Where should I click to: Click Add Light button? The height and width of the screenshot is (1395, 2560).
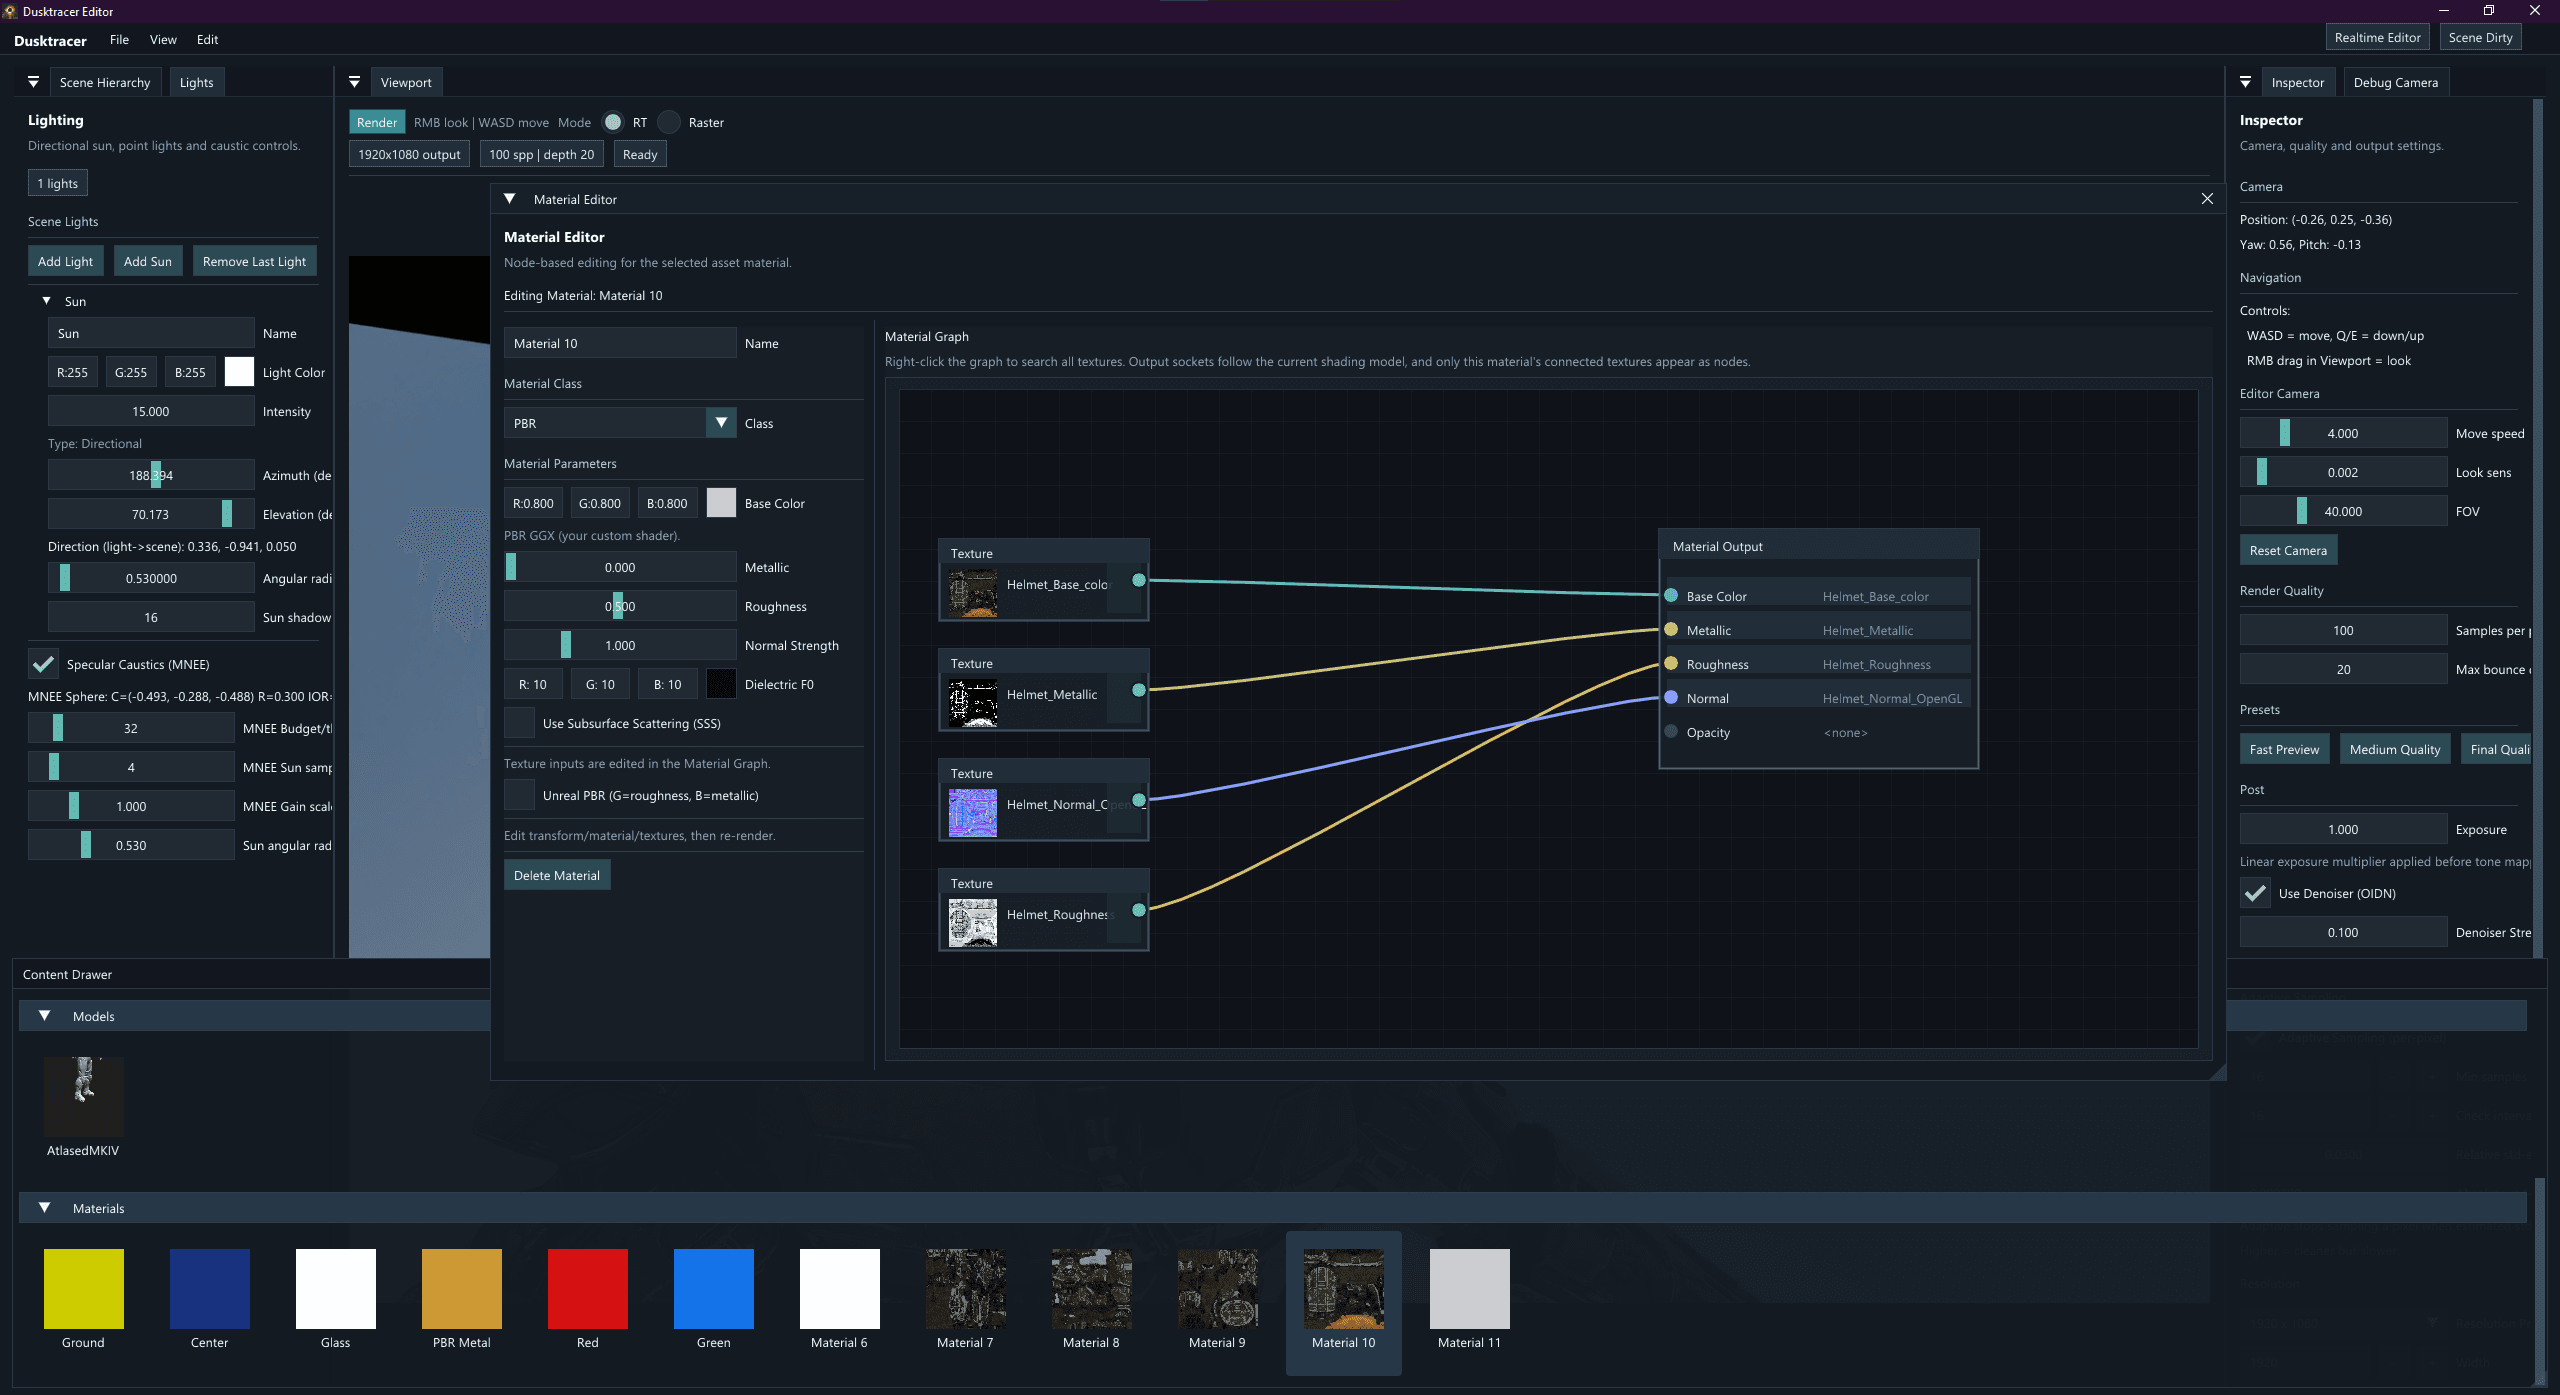tap(66, 261)
